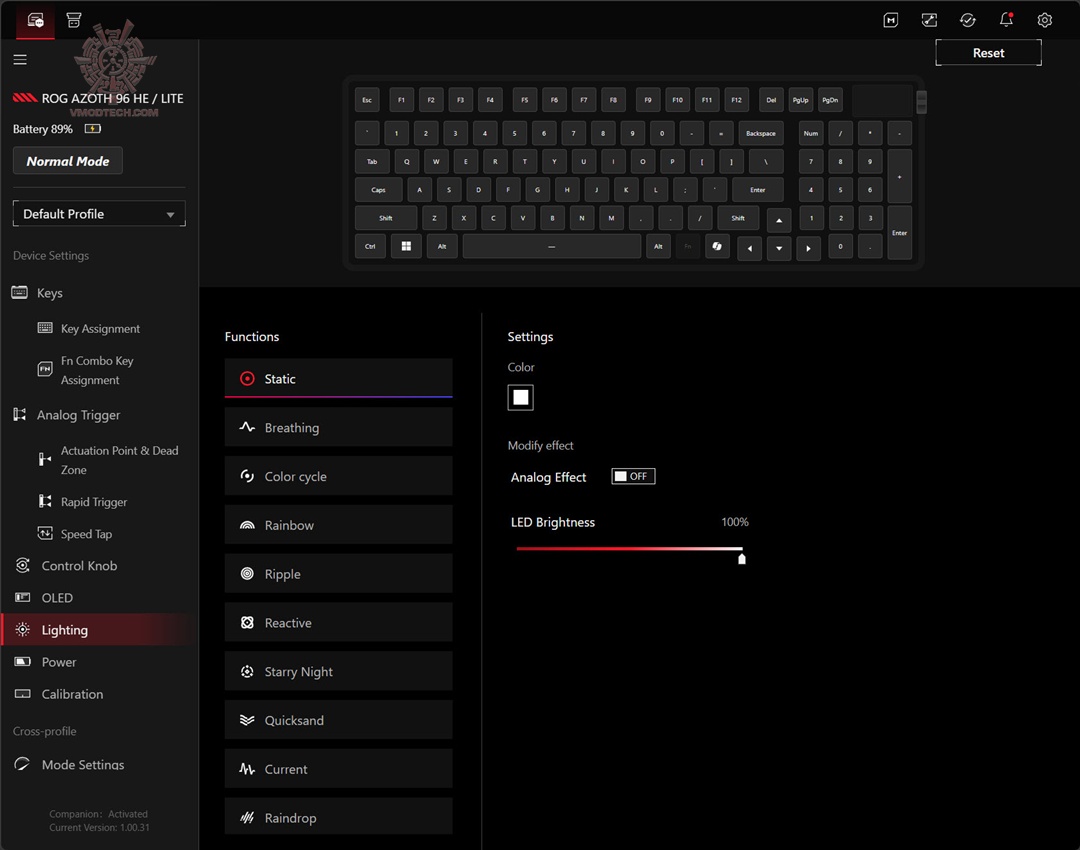Screen dimensions: 1080x850
Task: Click the right arrow key on keyboard preview
Action: point(809,248)
